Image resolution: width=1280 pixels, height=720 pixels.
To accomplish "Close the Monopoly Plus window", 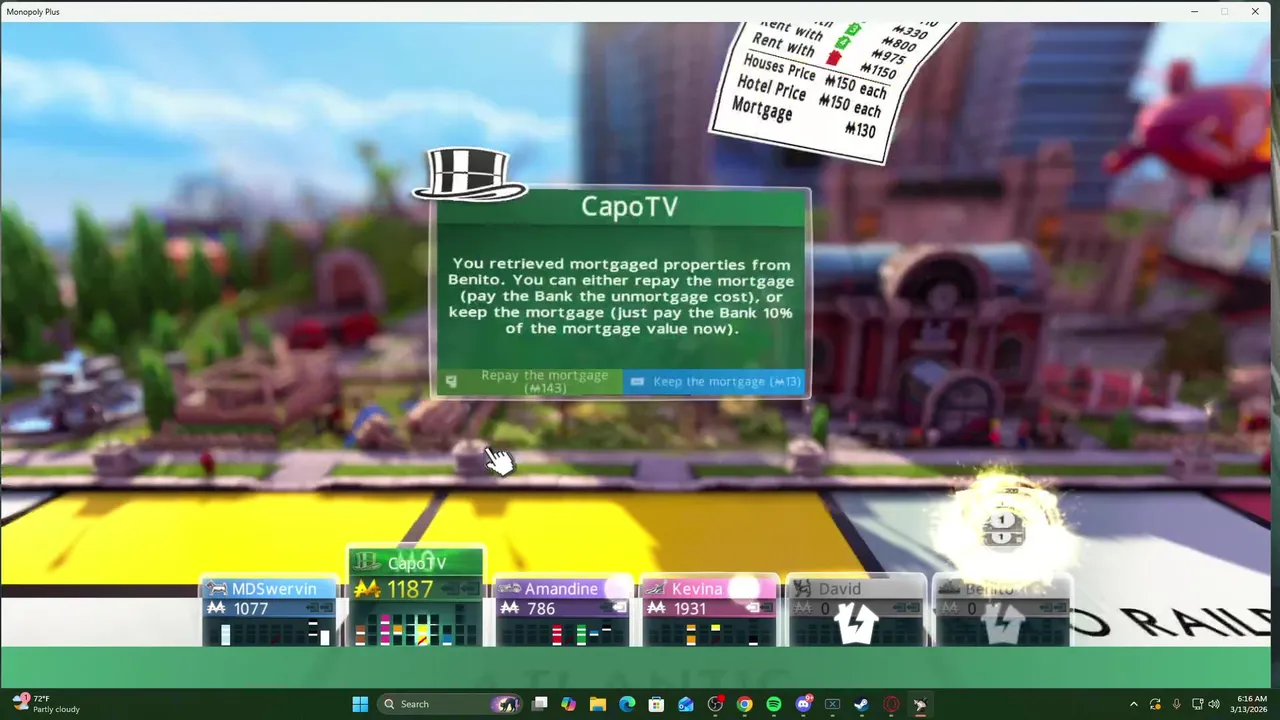I will [1255, 11].
